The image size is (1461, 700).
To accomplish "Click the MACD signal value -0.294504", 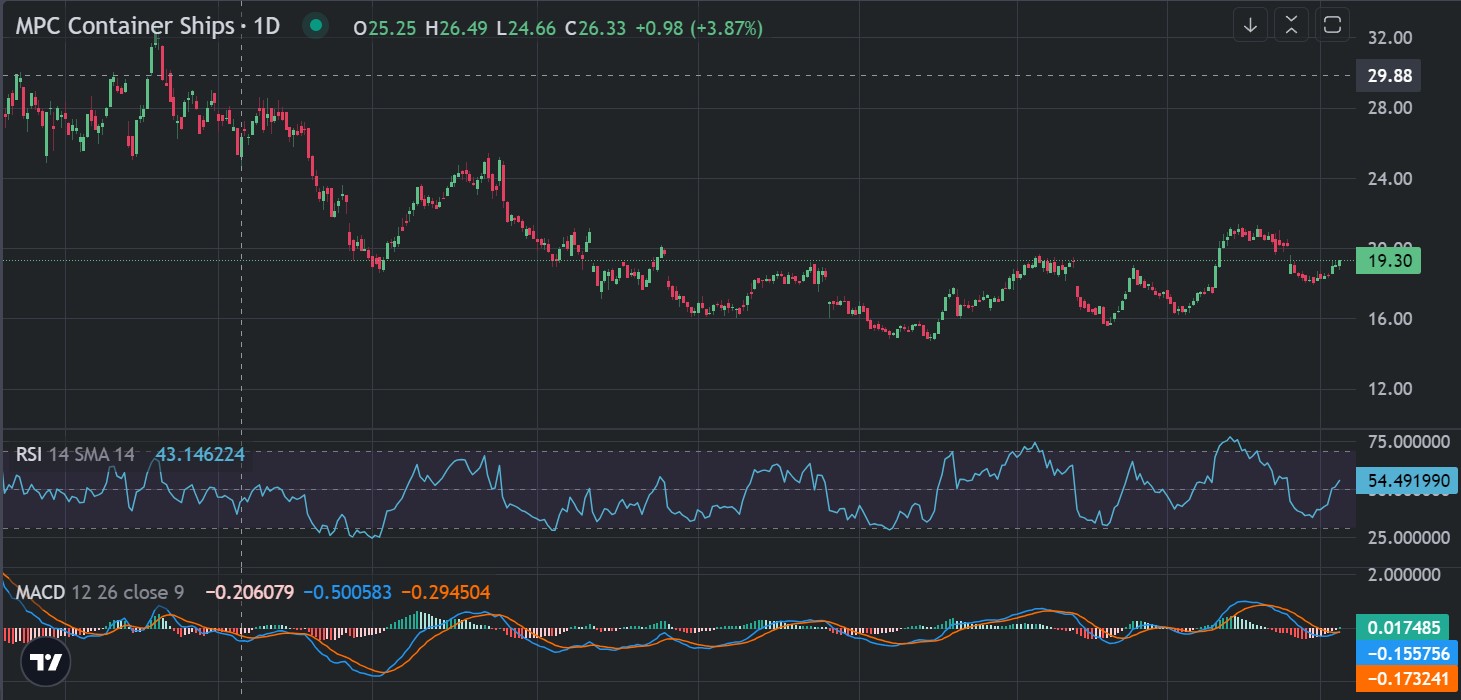I will [x=446, y=592].
